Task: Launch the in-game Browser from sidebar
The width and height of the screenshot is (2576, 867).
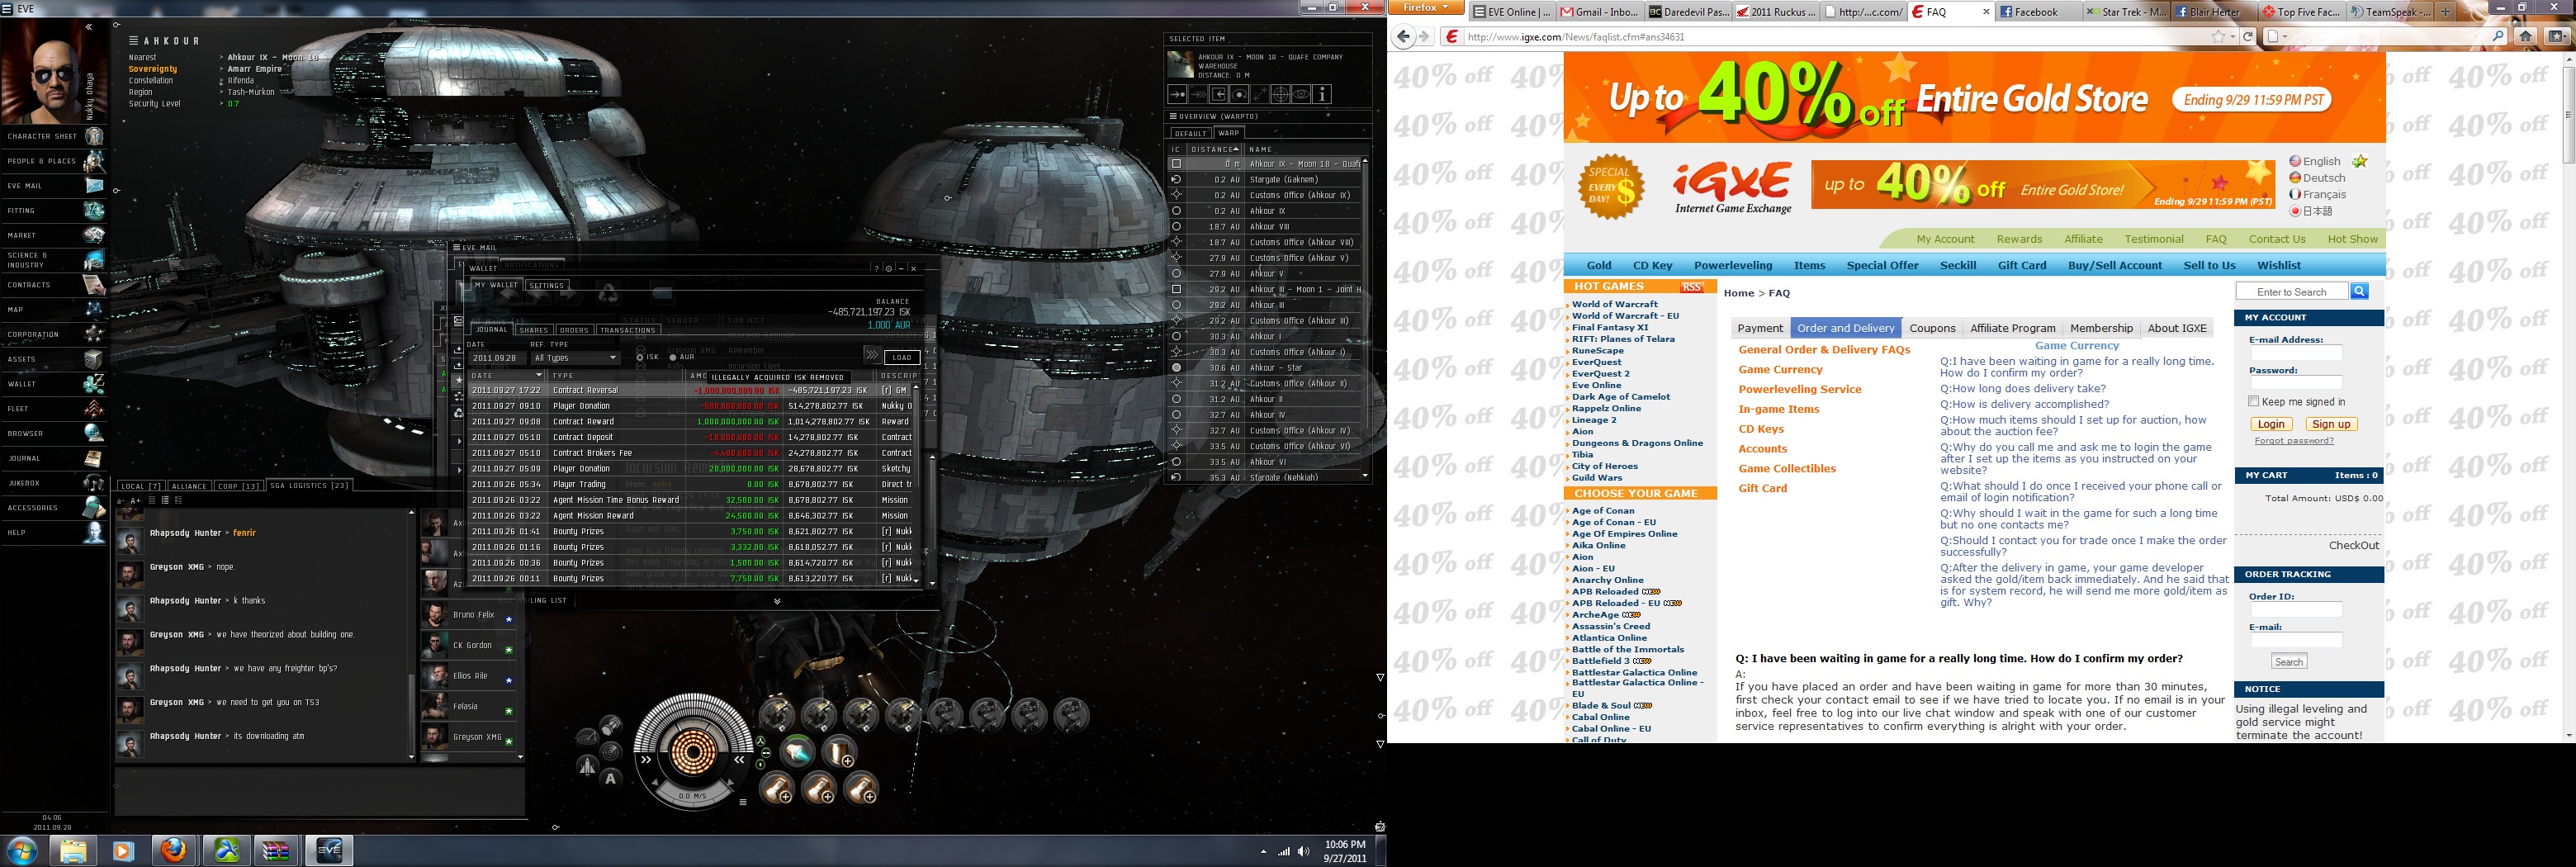Action: [54, 433]
